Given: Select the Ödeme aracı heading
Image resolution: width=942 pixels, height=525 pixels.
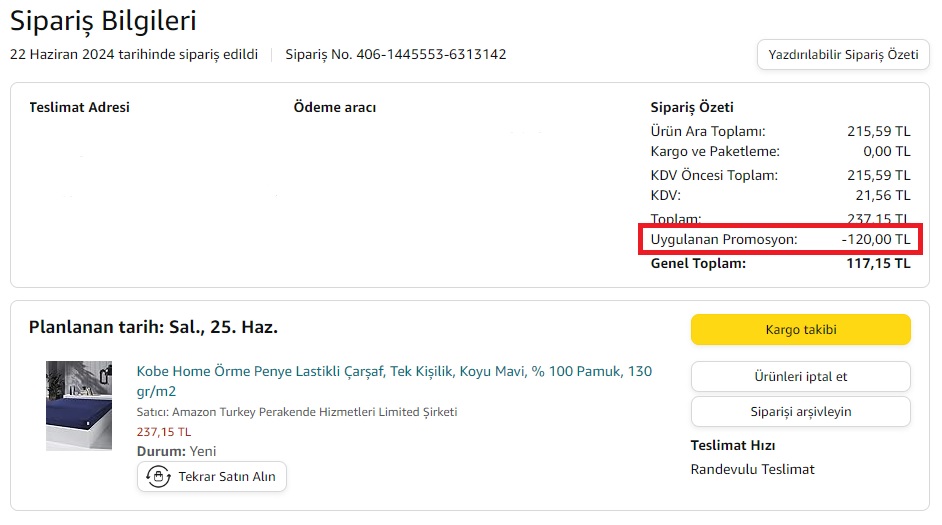Looking at the screenshot, I should [x=334, y=107].
